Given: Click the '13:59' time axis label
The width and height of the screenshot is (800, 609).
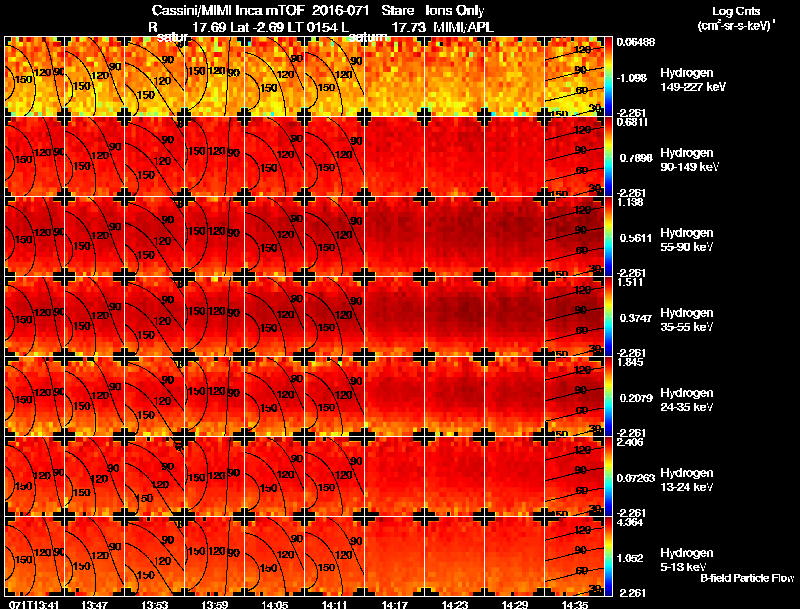Looking at the screenshot, I should [214, 605].
